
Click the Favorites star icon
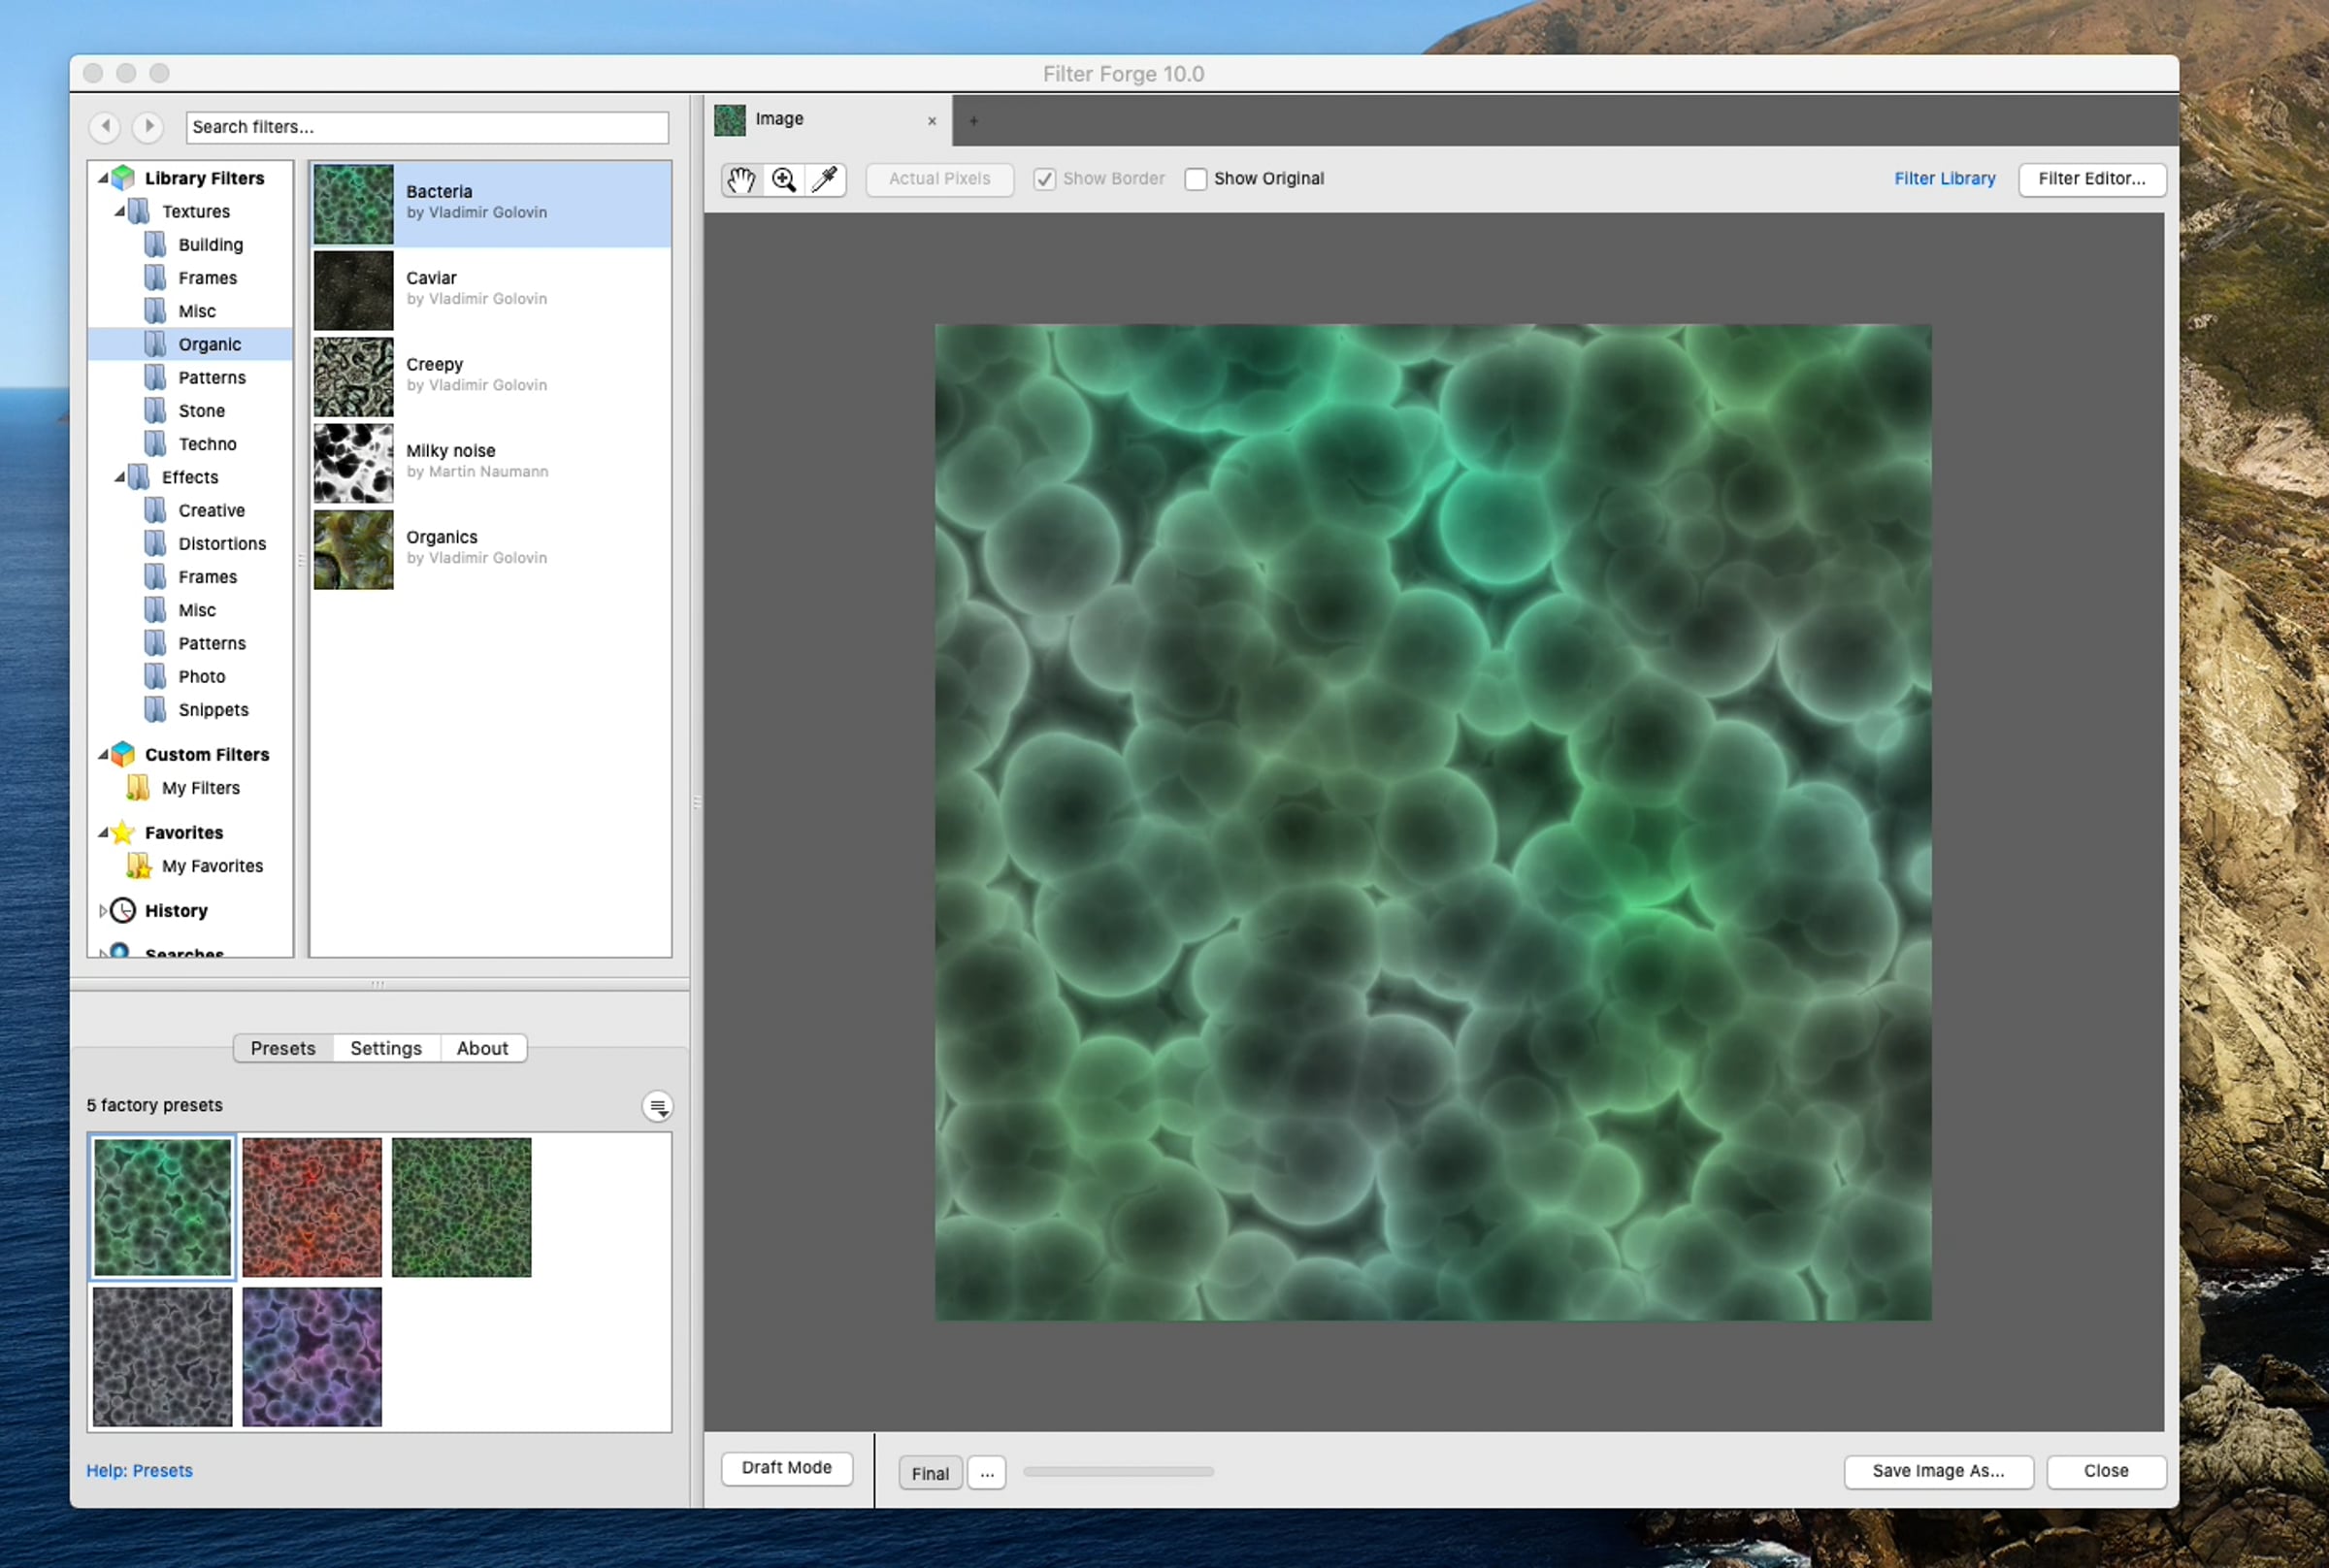pos(123,832)
